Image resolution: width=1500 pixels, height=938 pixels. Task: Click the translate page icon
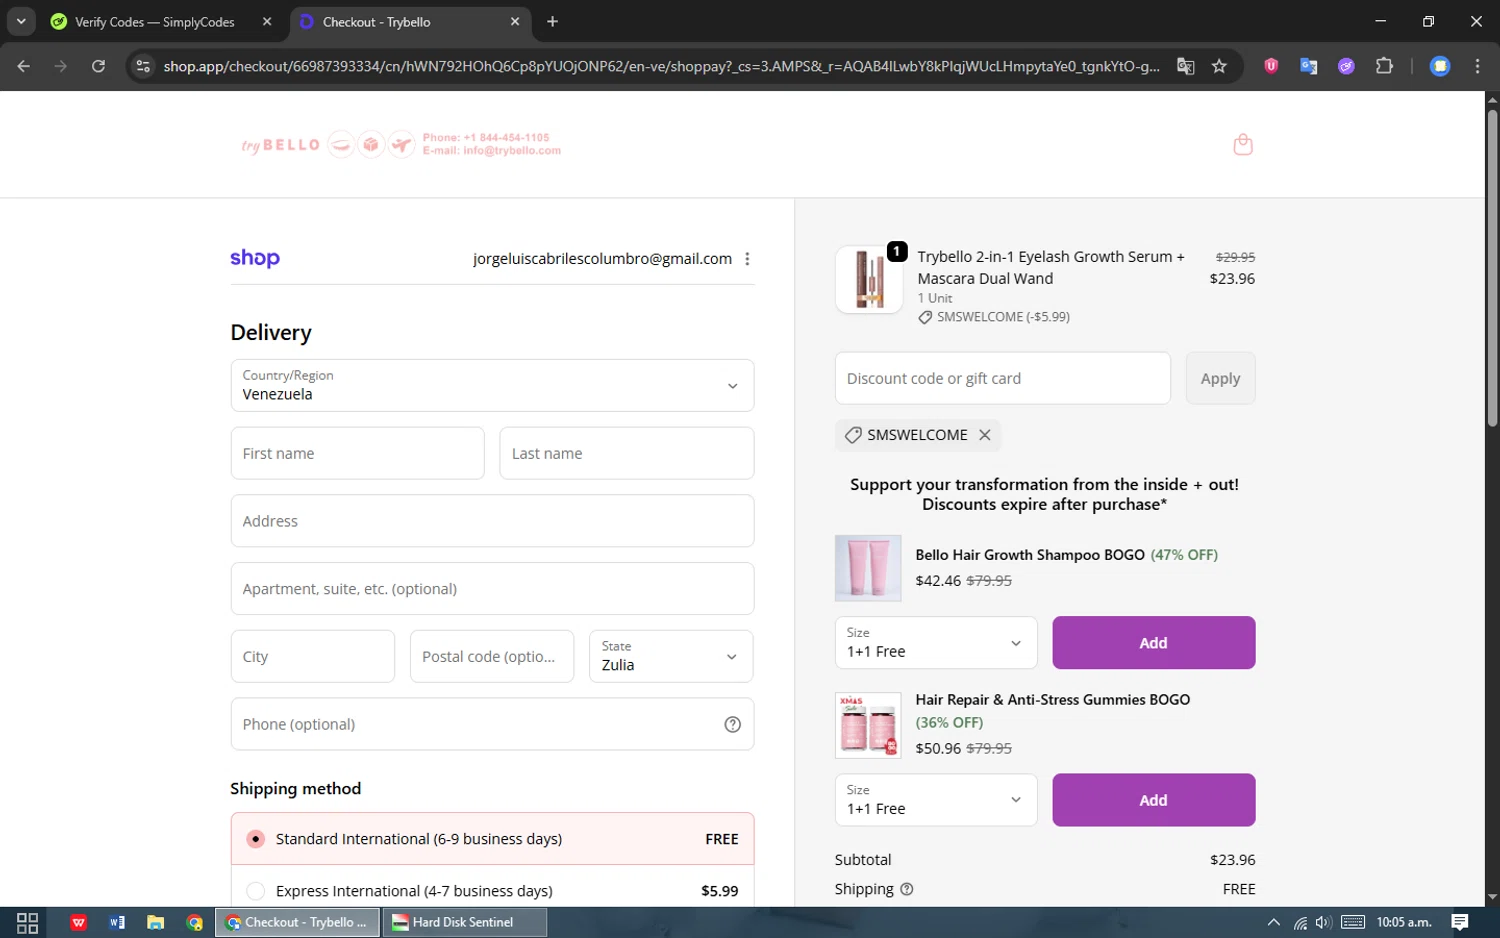pos(1186,66)
